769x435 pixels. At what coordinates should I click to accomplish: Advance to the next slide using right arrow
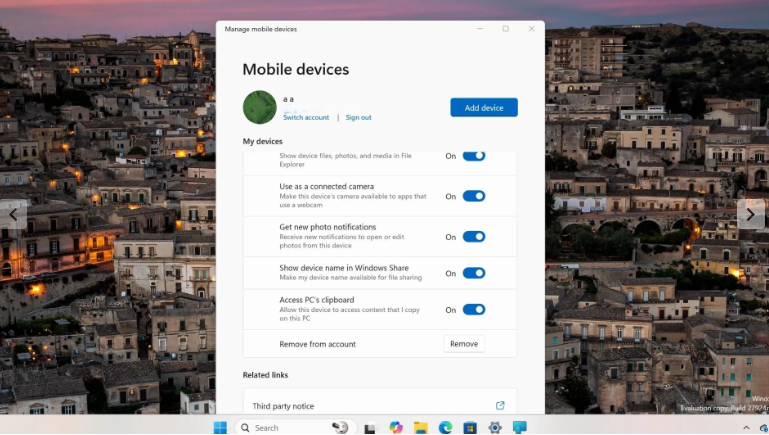[x=751, y=214]
